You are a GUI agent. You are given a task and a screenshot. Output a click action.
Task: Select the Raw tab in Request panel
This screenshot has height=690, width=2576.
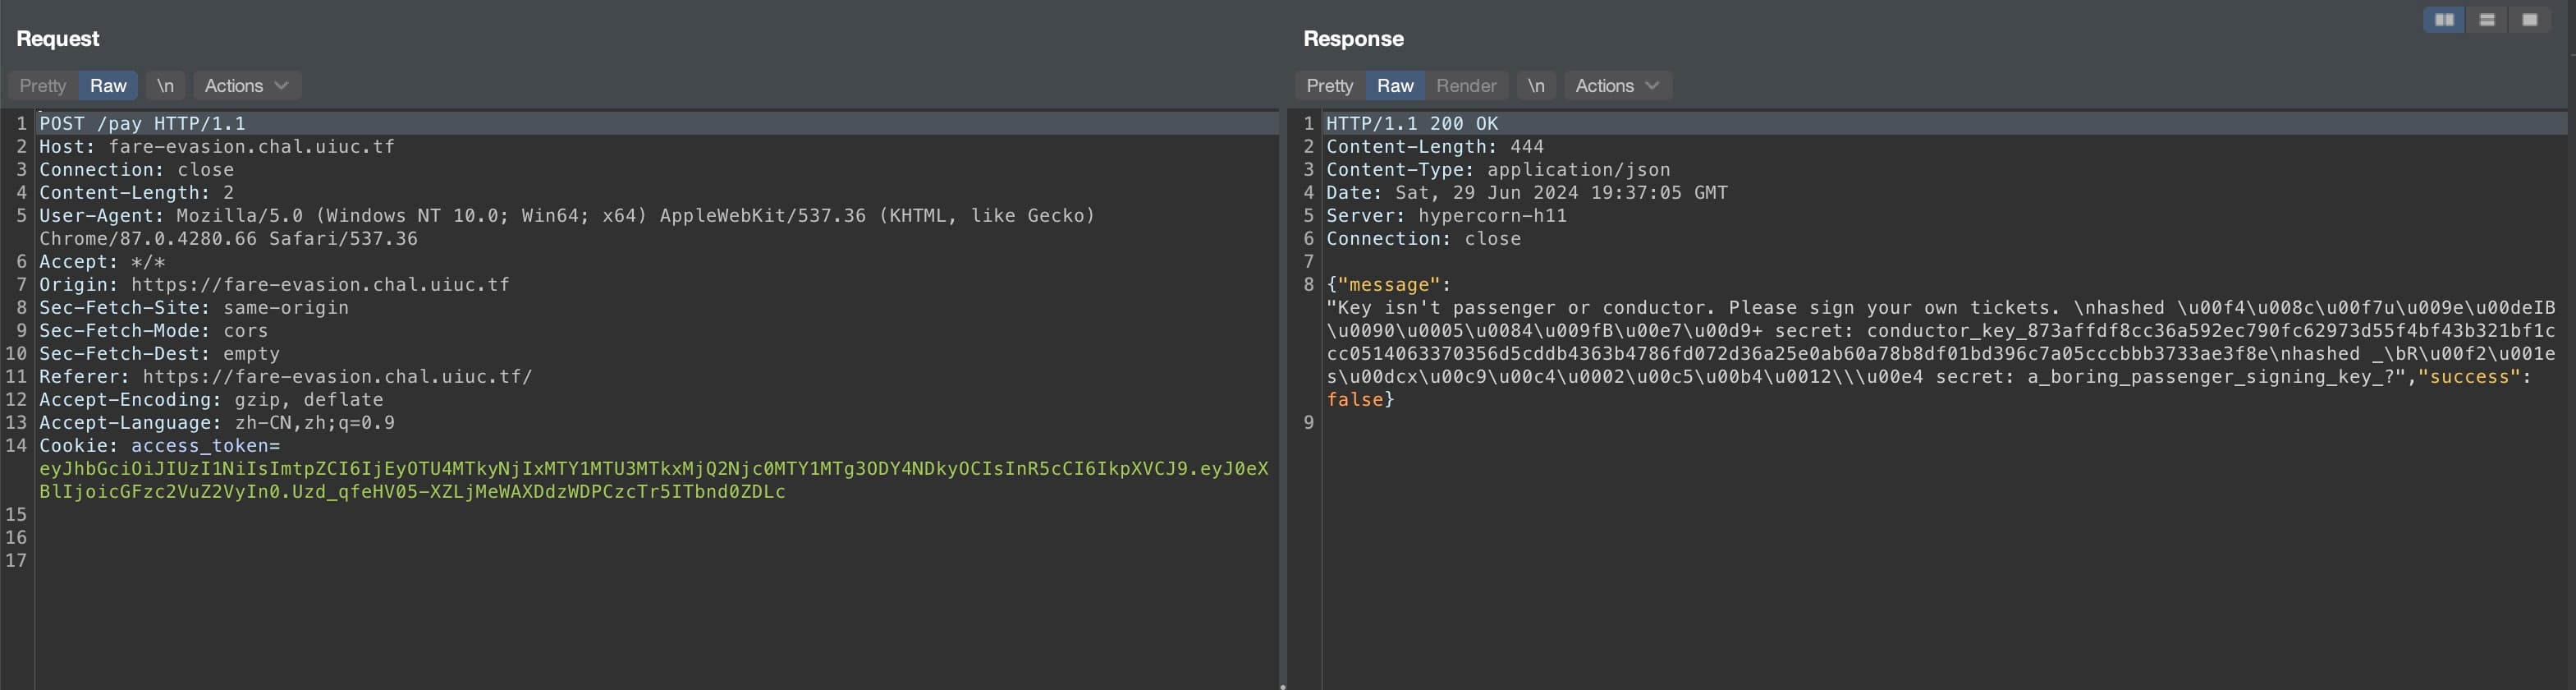pyautogui.click(x=108, y=86)
